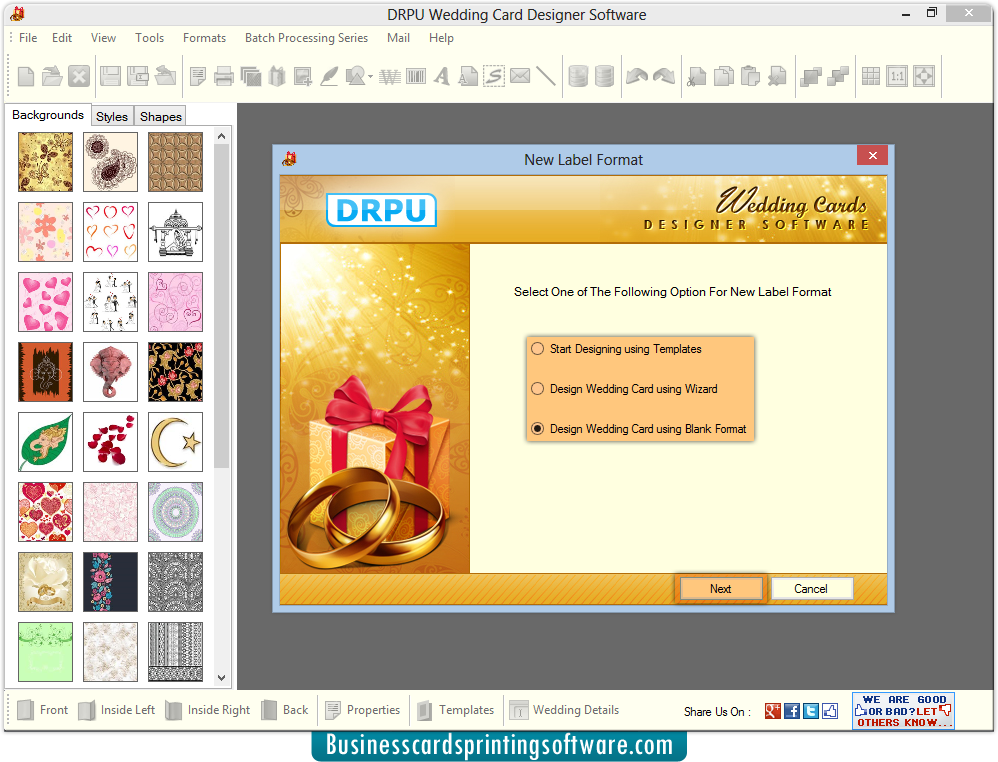The image size is (998, 762).
Task: Click the first database cylinder icon
Action: (x=578, y=76)
